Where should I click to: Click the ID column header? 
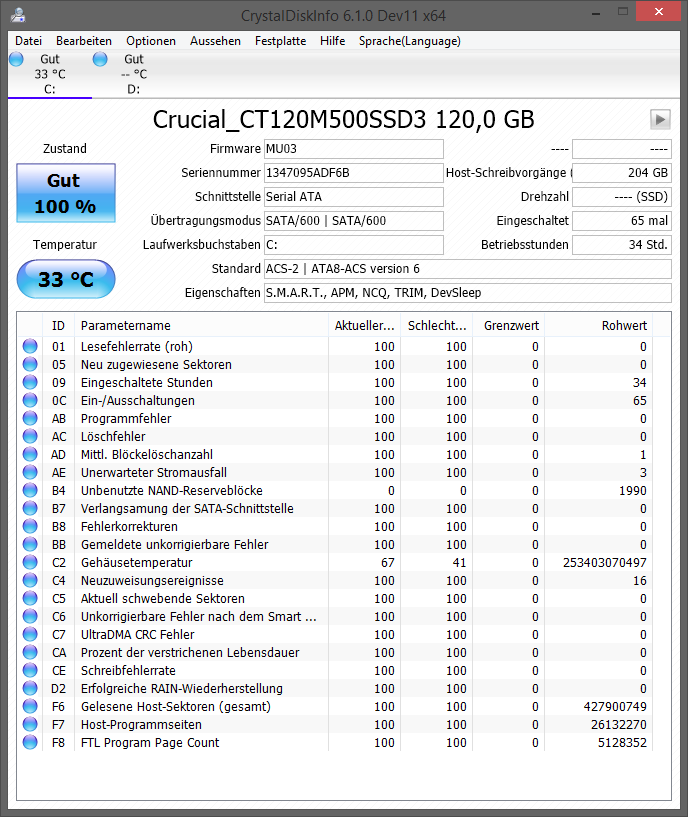[58, 326]
